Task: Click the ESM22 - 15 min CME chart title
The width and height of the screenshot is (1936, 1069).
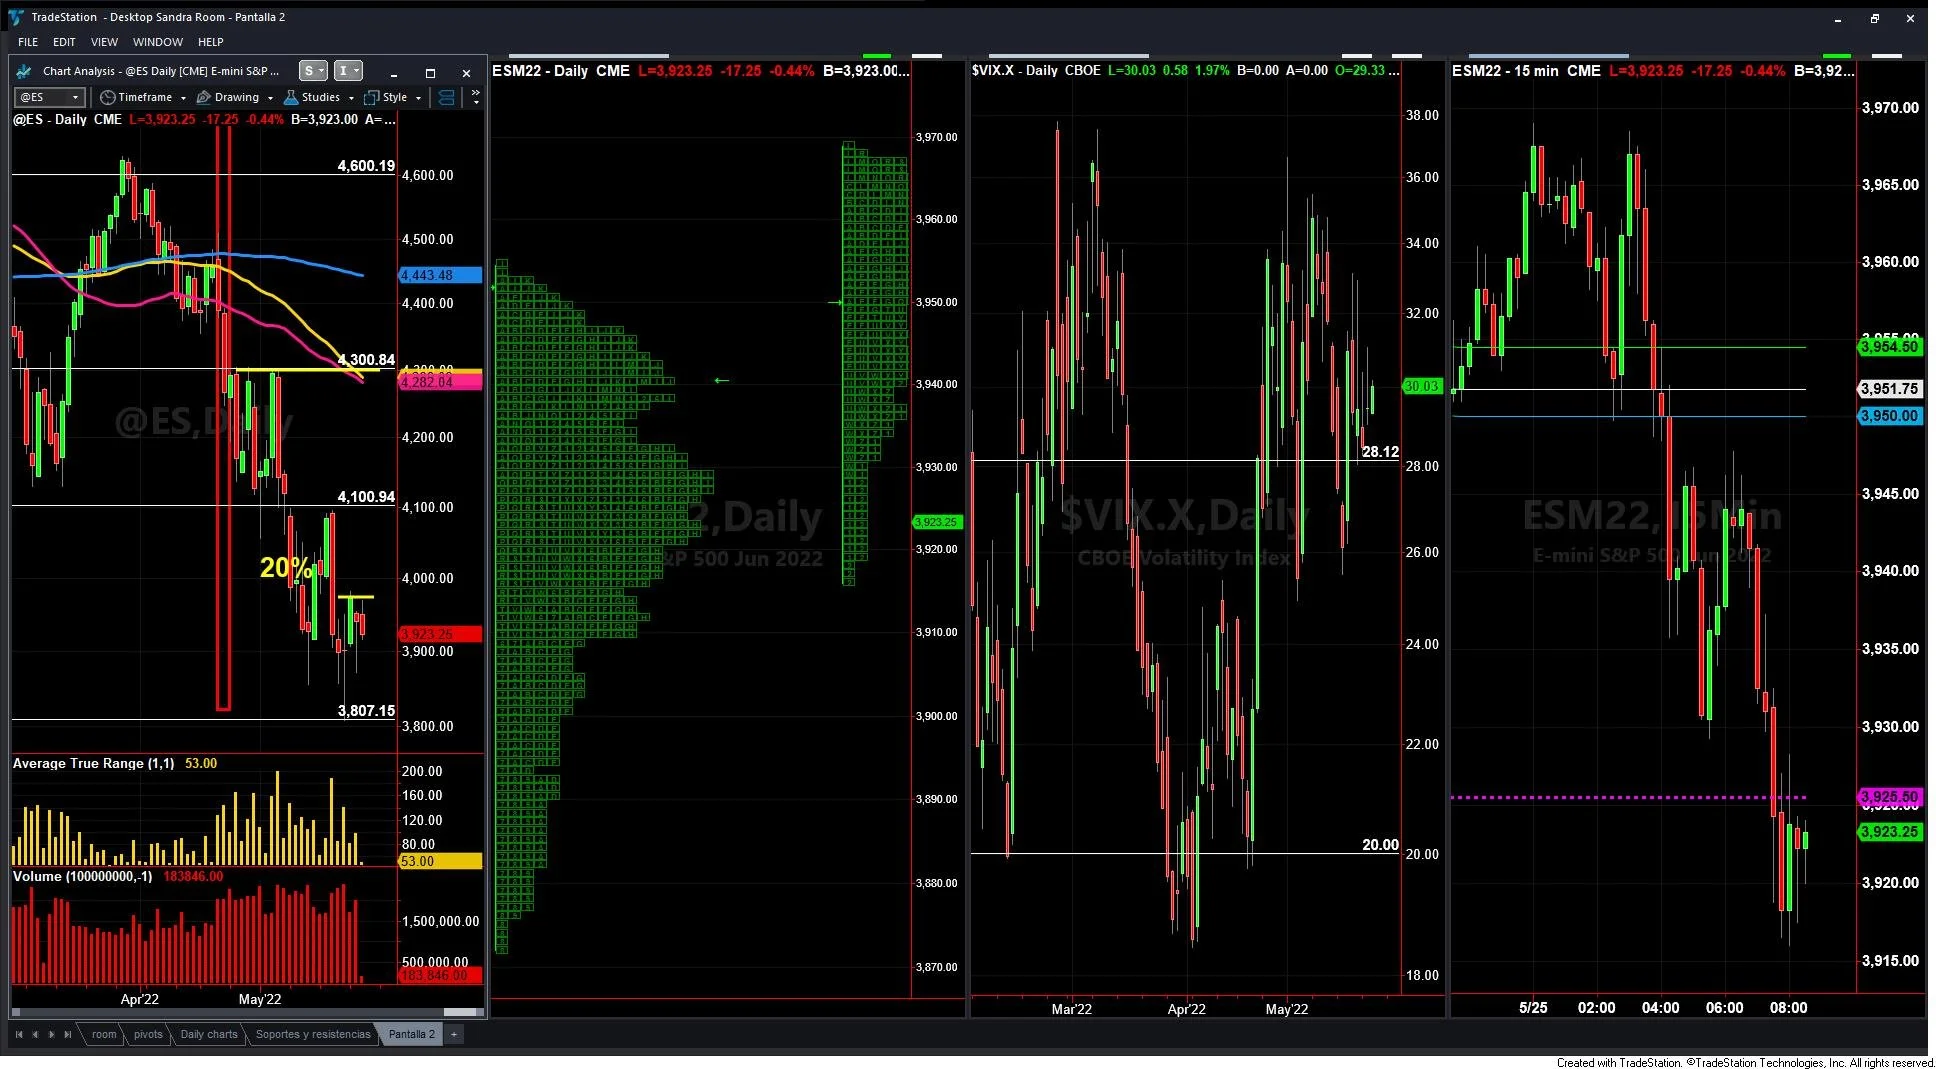Action: pyautogui.click(x=1526, y=71)
